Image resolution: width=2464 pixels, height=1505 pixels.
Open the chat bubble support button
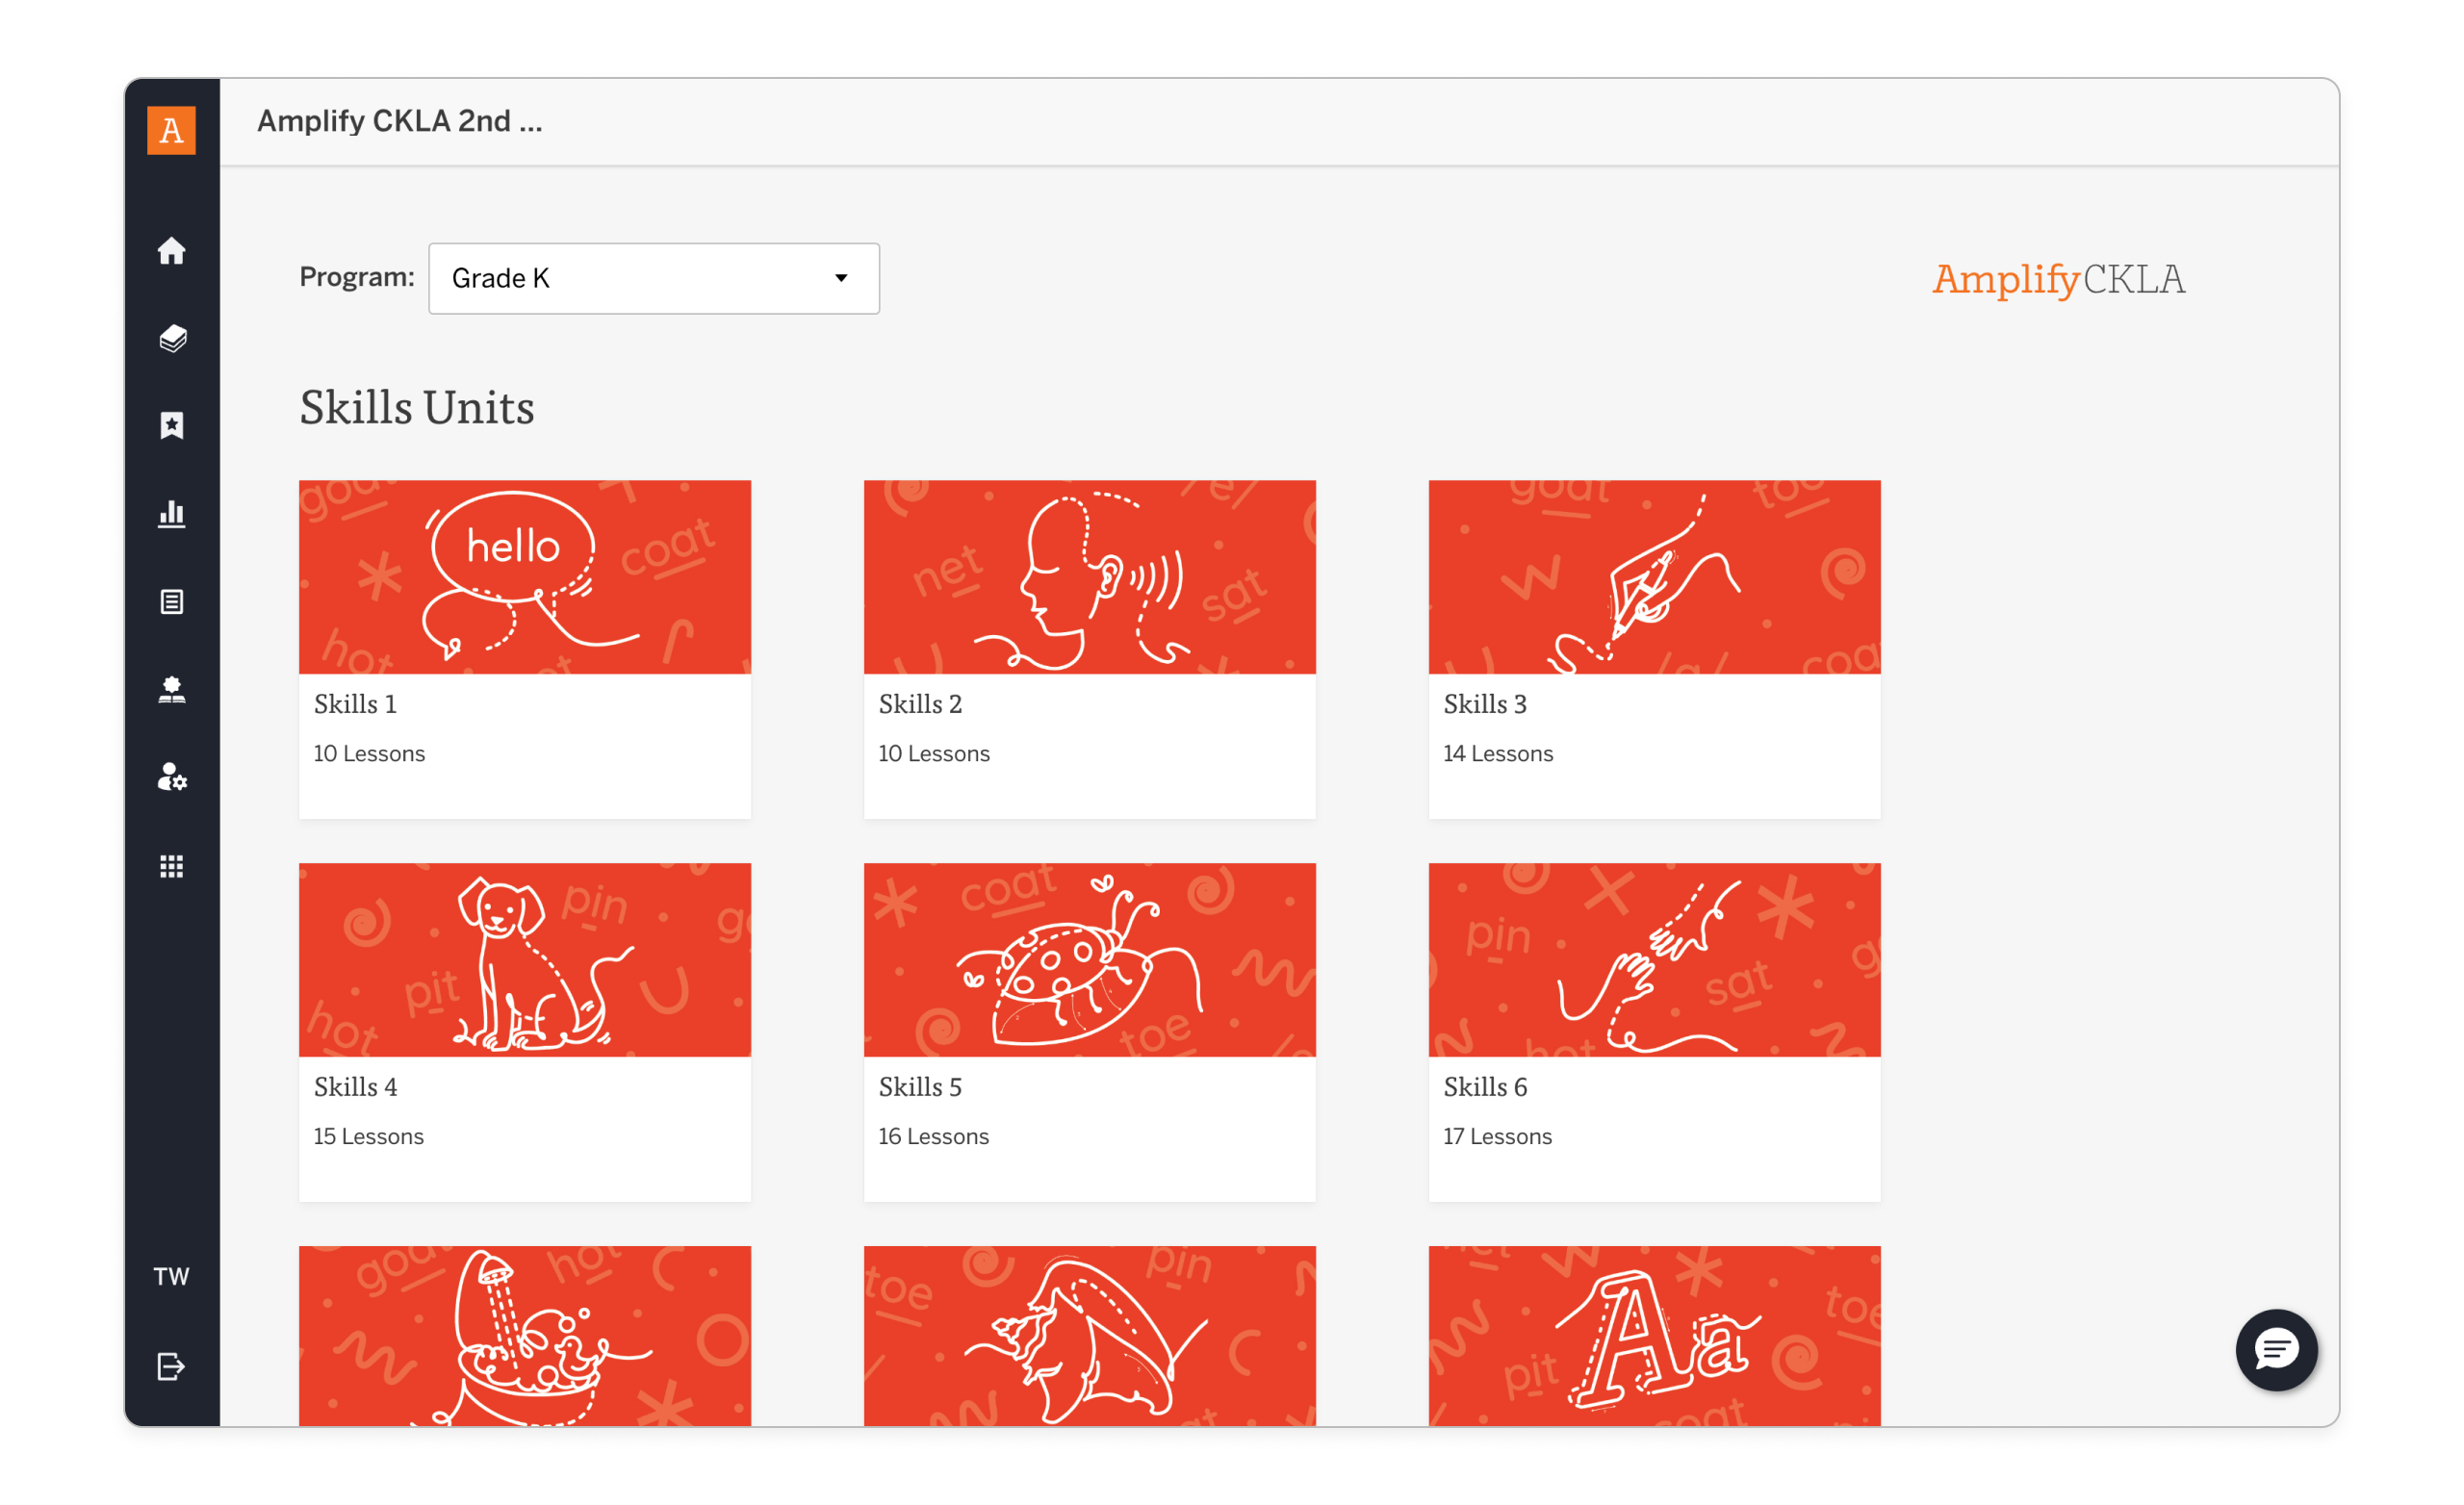tap(2276, 1350)
